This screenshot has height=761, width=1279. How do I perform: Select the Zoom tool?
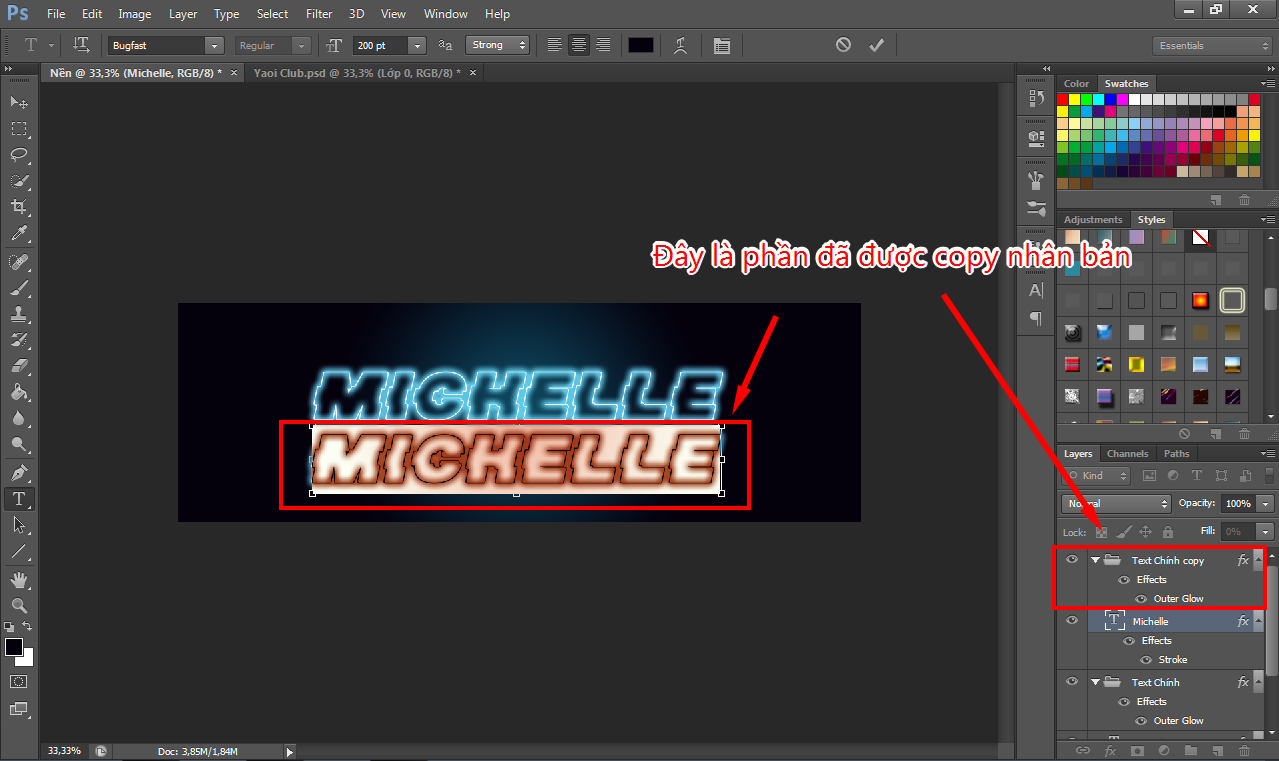click(19, 605)
